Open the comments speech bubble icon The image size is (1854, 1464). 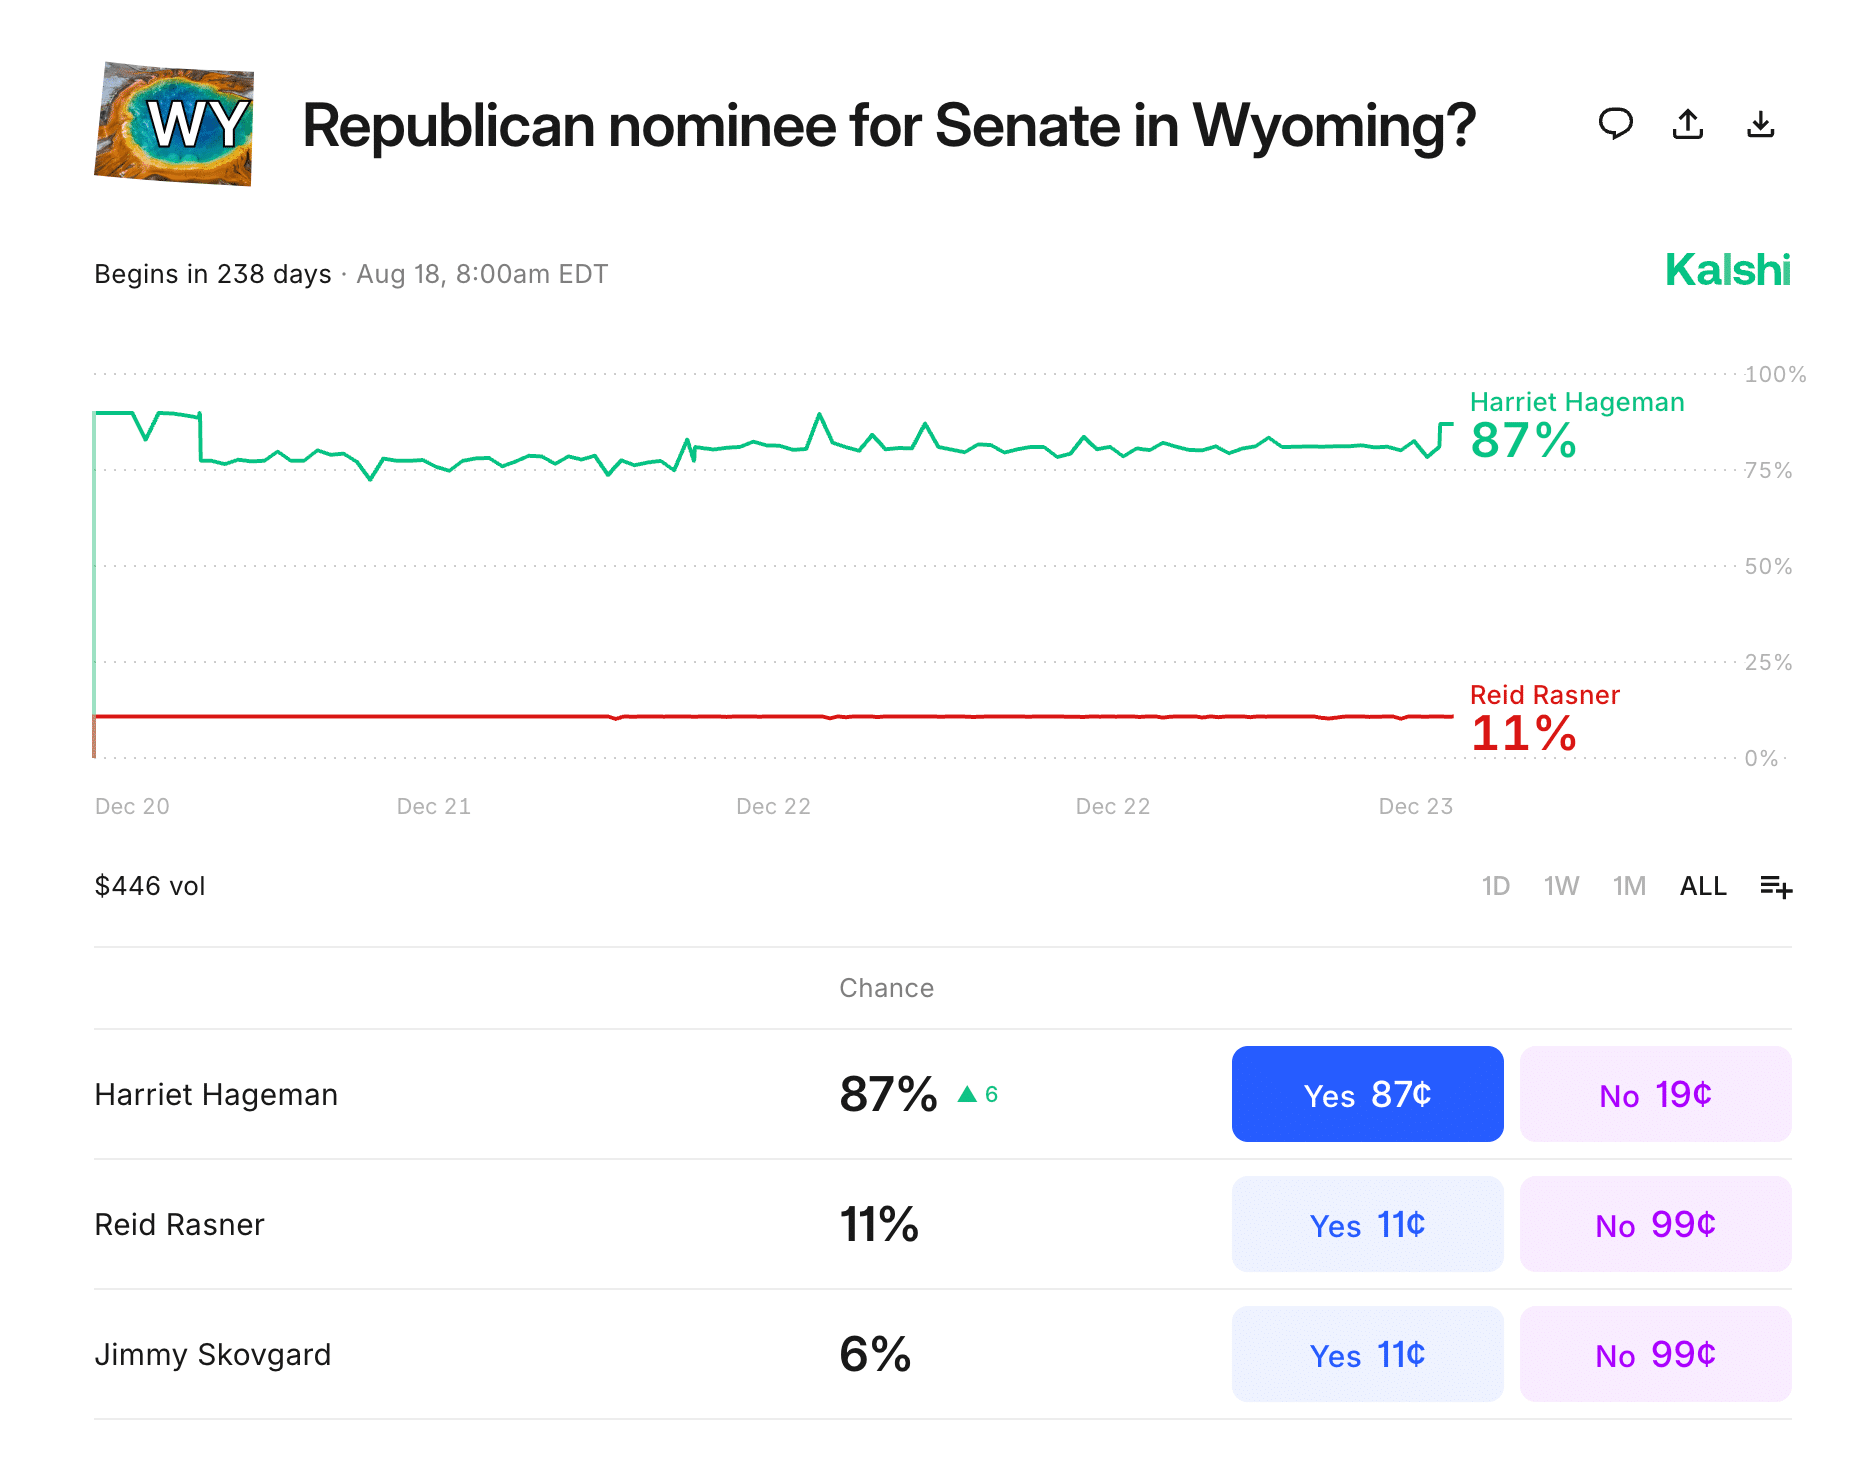click(1615, 124)
